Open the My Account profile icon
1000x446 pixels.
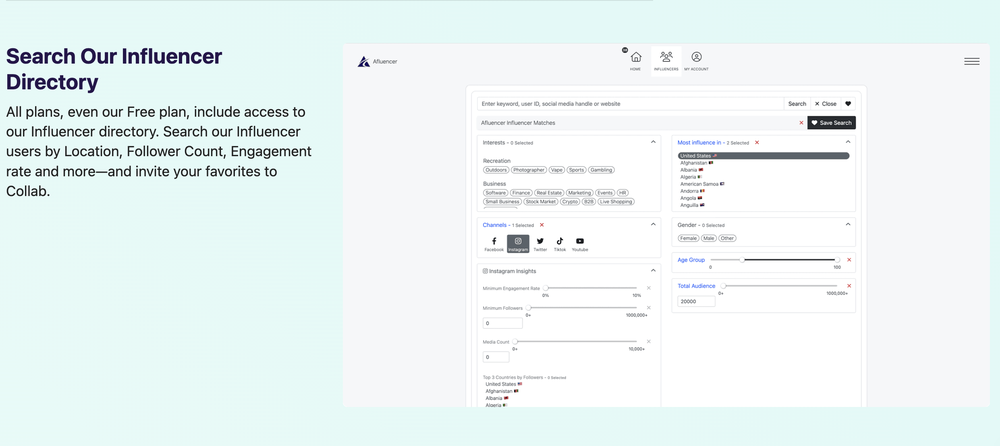[696, 57]
